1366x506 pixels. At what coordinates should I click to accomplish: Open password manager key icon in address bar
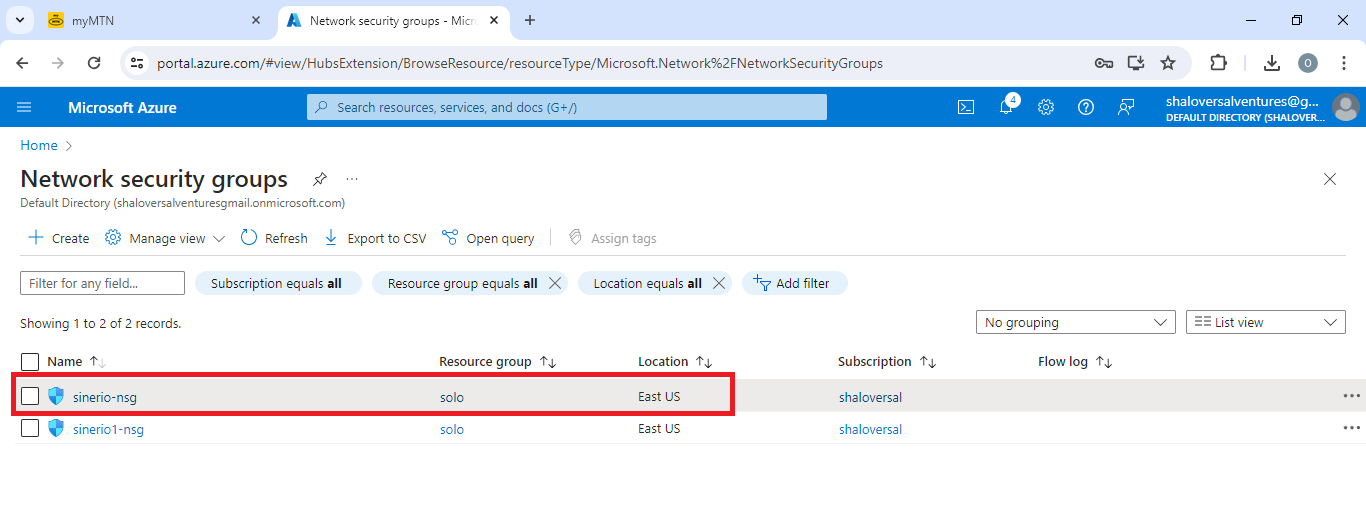click(x=1104, y=63)
